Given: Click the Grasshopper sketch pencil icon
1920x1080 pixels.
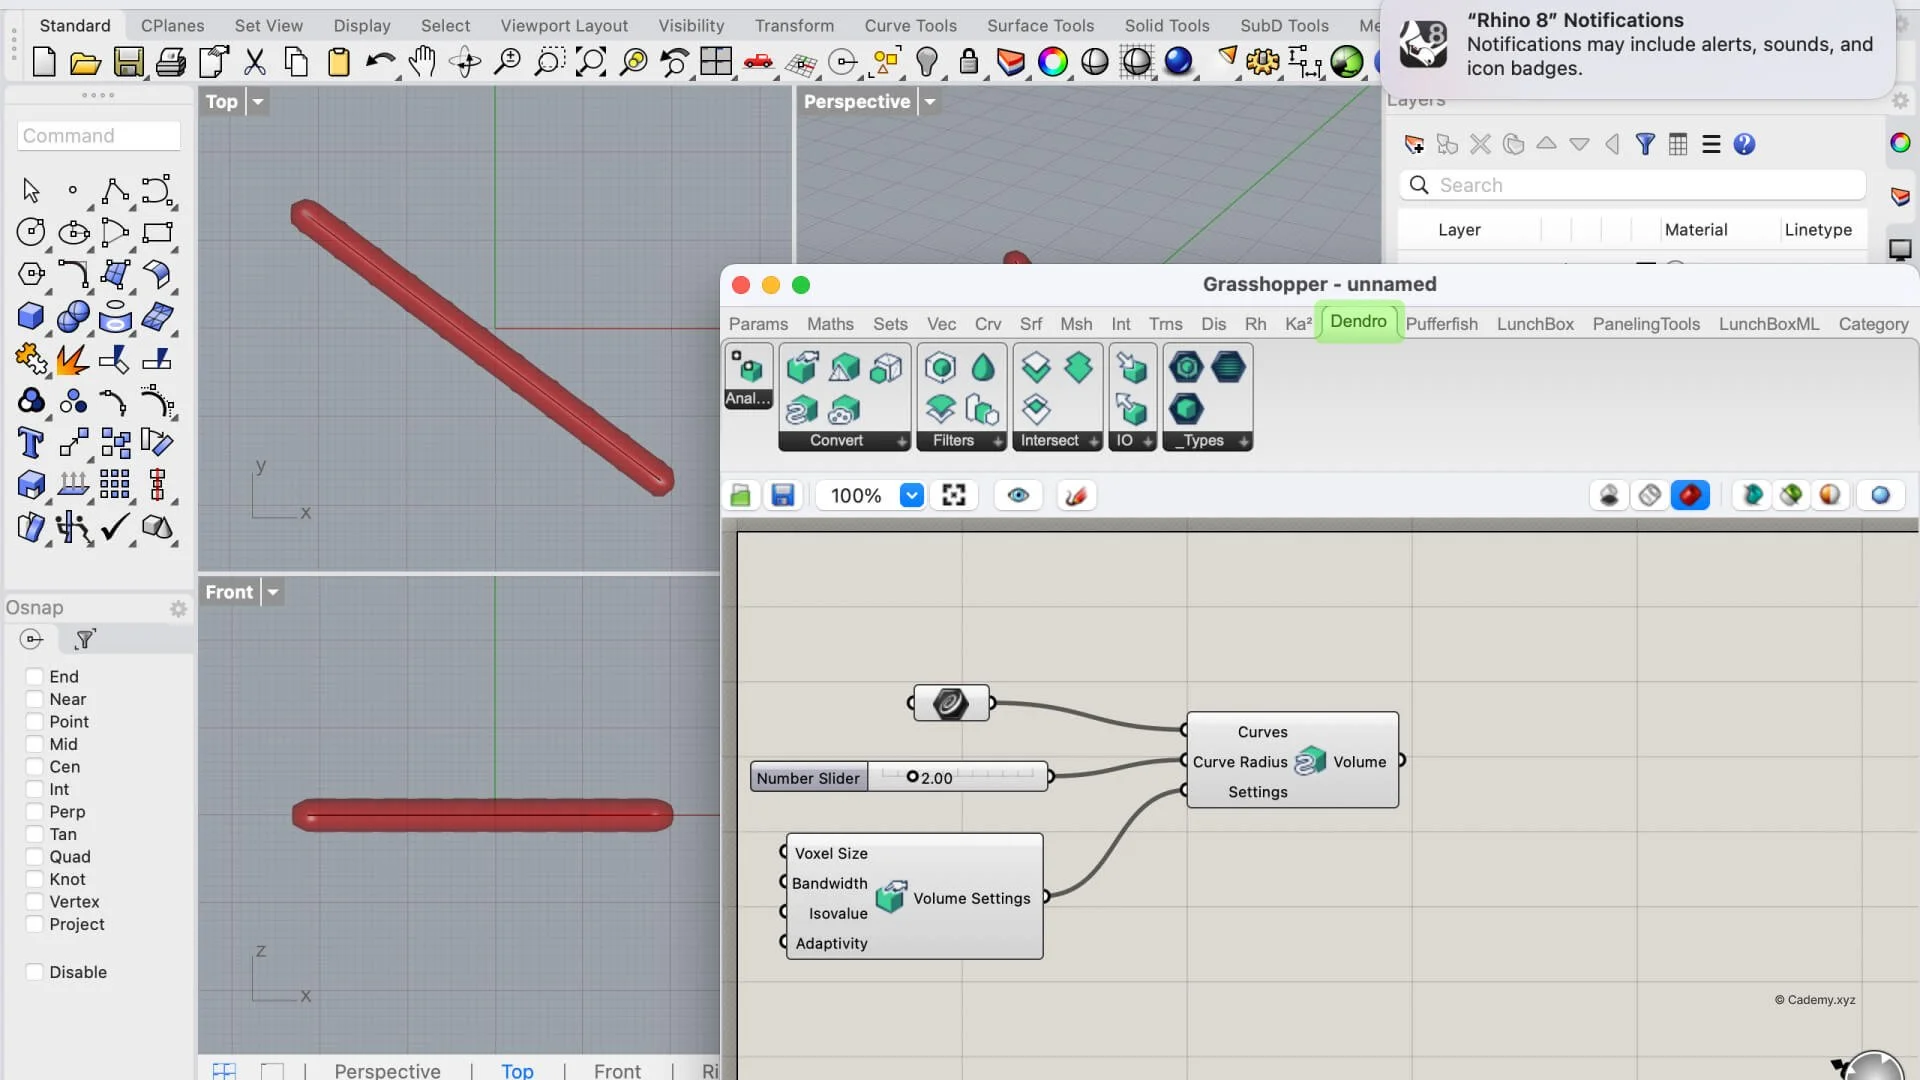Looking at the screenshot, I should tap(1076, 495).
